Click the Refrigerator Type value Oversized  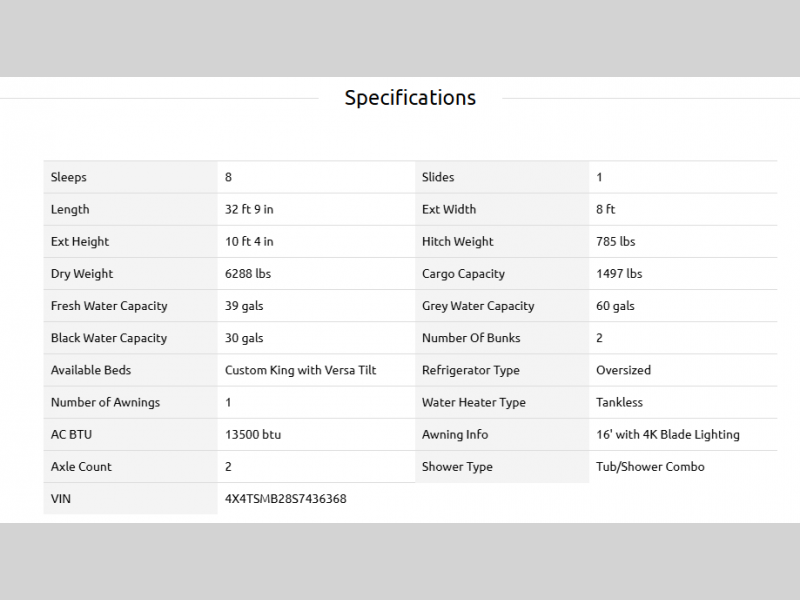(623, 370)
